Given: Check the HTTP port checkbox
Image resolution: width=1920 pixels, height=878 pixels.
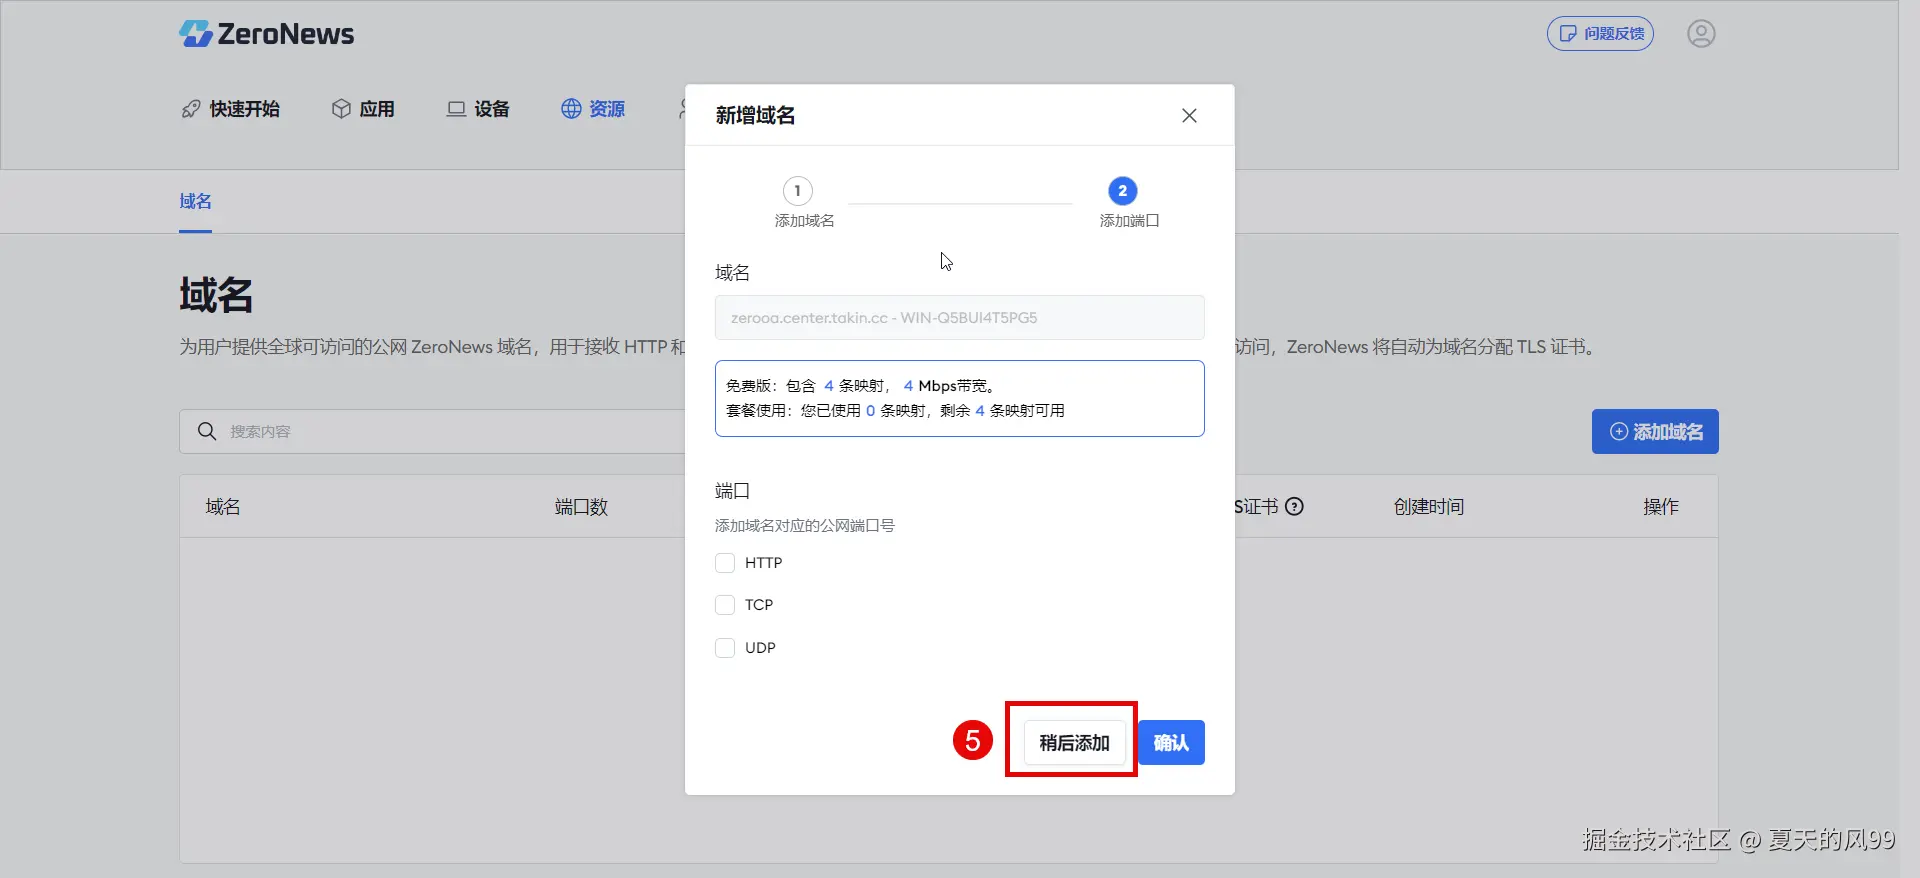Looking at the screenshot, I should pyautogui.click(x=725, y=563).
